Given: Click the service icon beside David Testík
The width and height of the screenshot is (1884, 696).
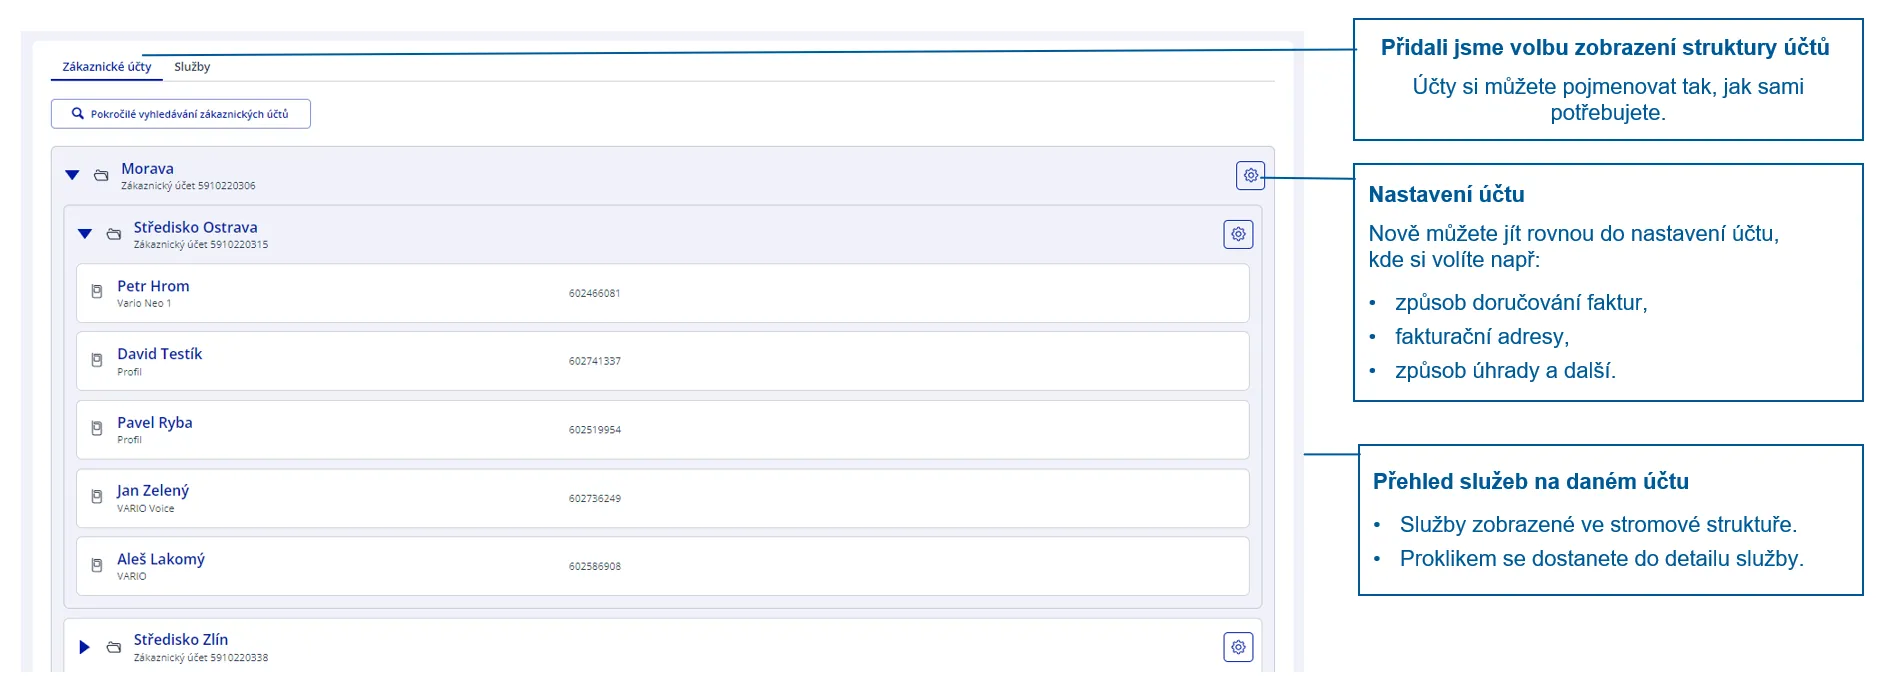Looking at the screenshot, I should pos(97,360).
